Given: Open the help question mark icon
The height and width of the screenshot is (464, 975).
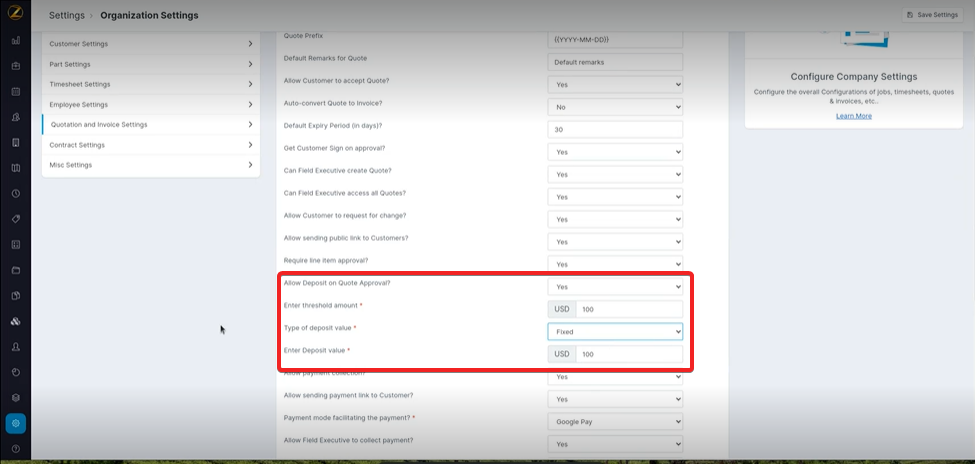Looking at the screenshot, I should [16, 448].
